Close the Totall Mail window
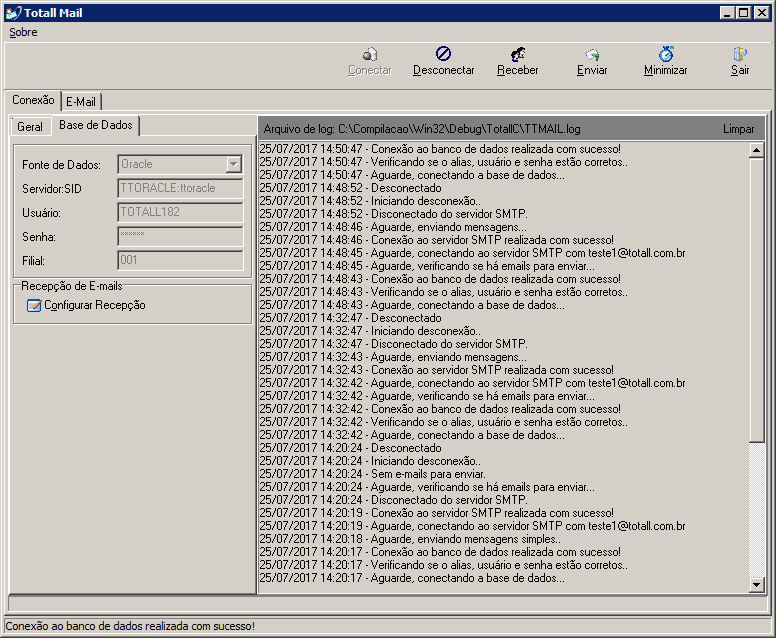The width and height of the screenshot is (776, 638). click(x=762, y=13)
